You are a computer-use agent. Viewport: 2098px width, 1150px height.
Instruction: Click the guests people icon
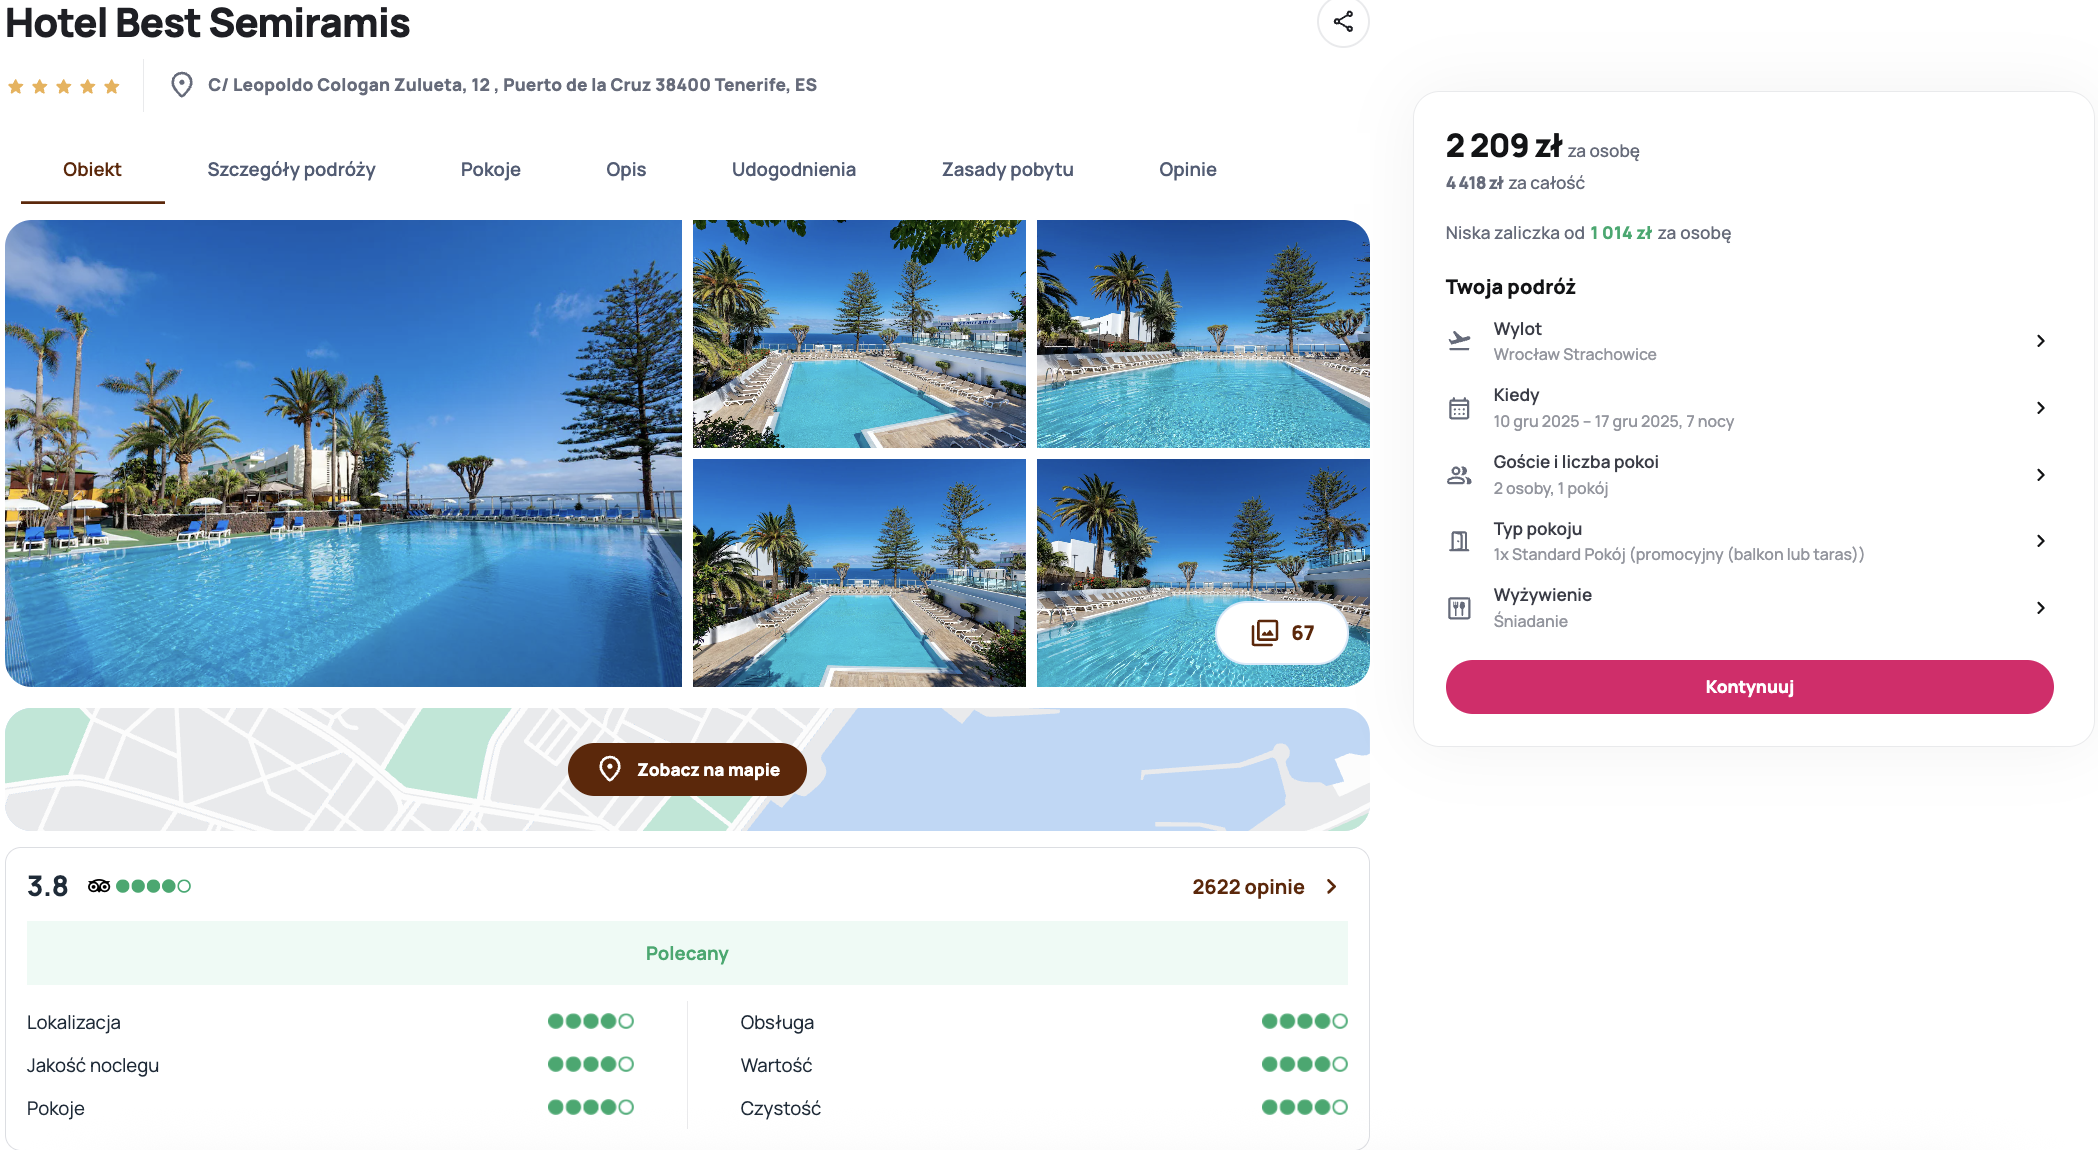1459,475
